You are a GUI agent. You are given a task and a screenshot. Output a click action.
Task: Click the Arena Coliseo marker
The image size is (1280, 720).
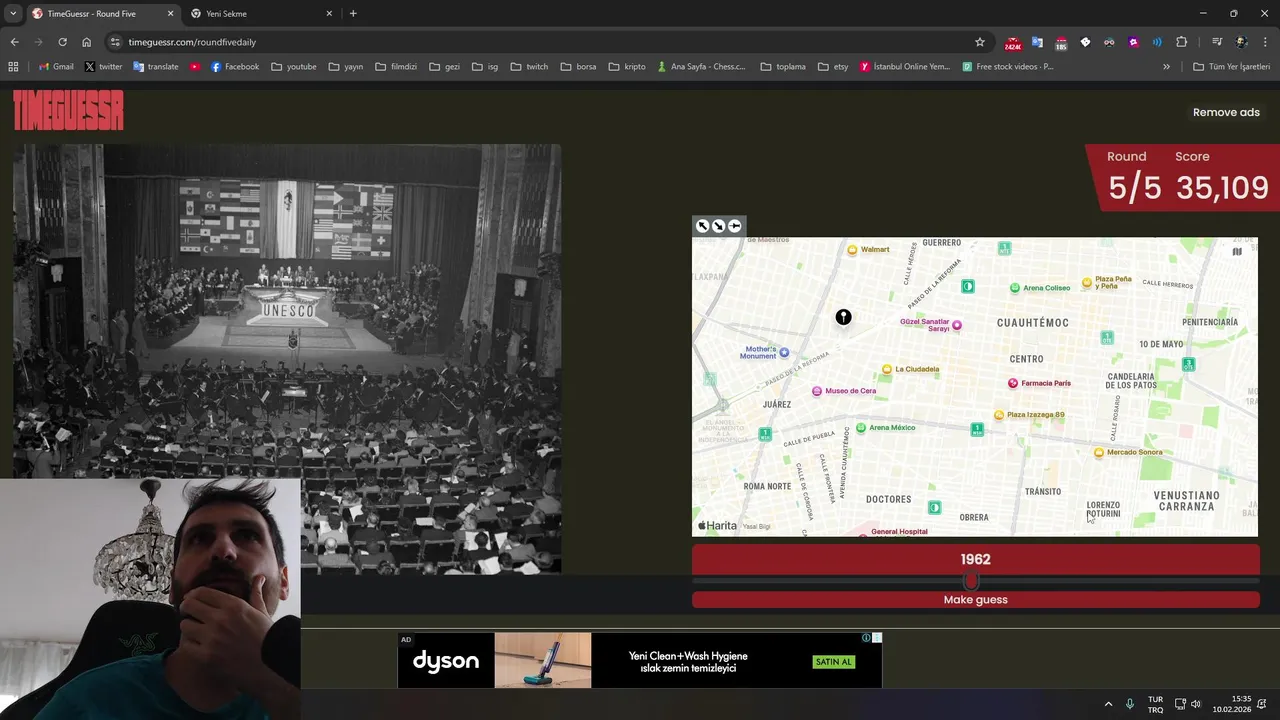pos(1015,288)
